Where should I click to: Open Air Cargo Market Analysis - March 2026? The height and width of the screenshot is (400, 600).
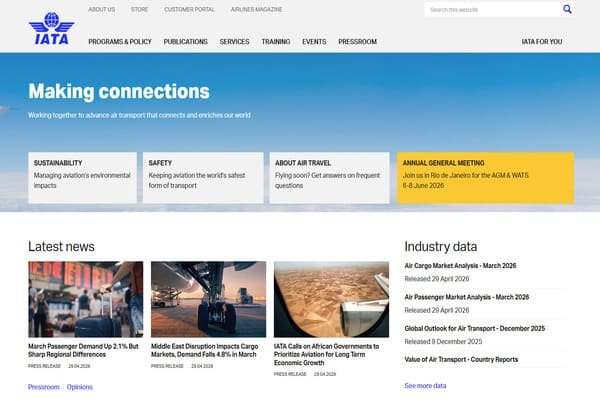[x=460, y=265]
